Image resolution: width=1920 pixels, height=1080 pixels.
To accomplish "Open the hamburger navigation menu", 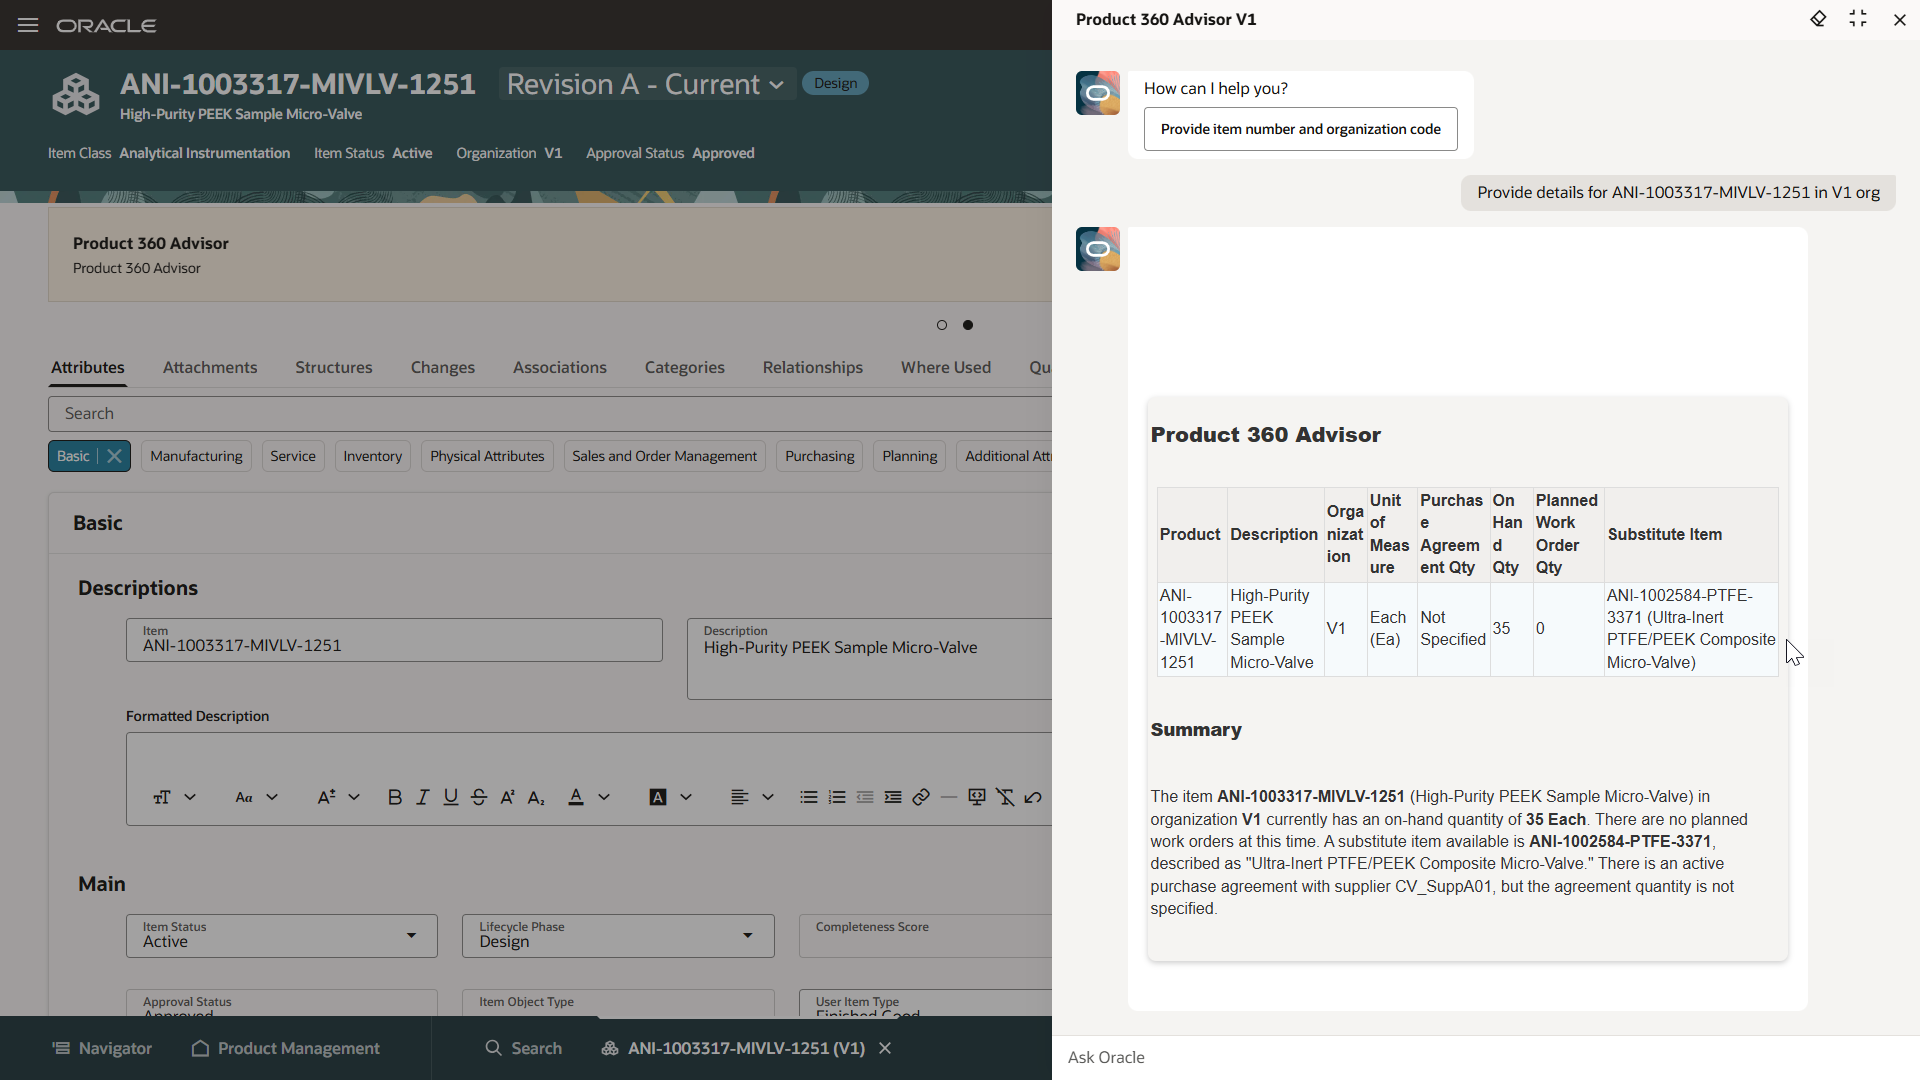I will 28,25.
